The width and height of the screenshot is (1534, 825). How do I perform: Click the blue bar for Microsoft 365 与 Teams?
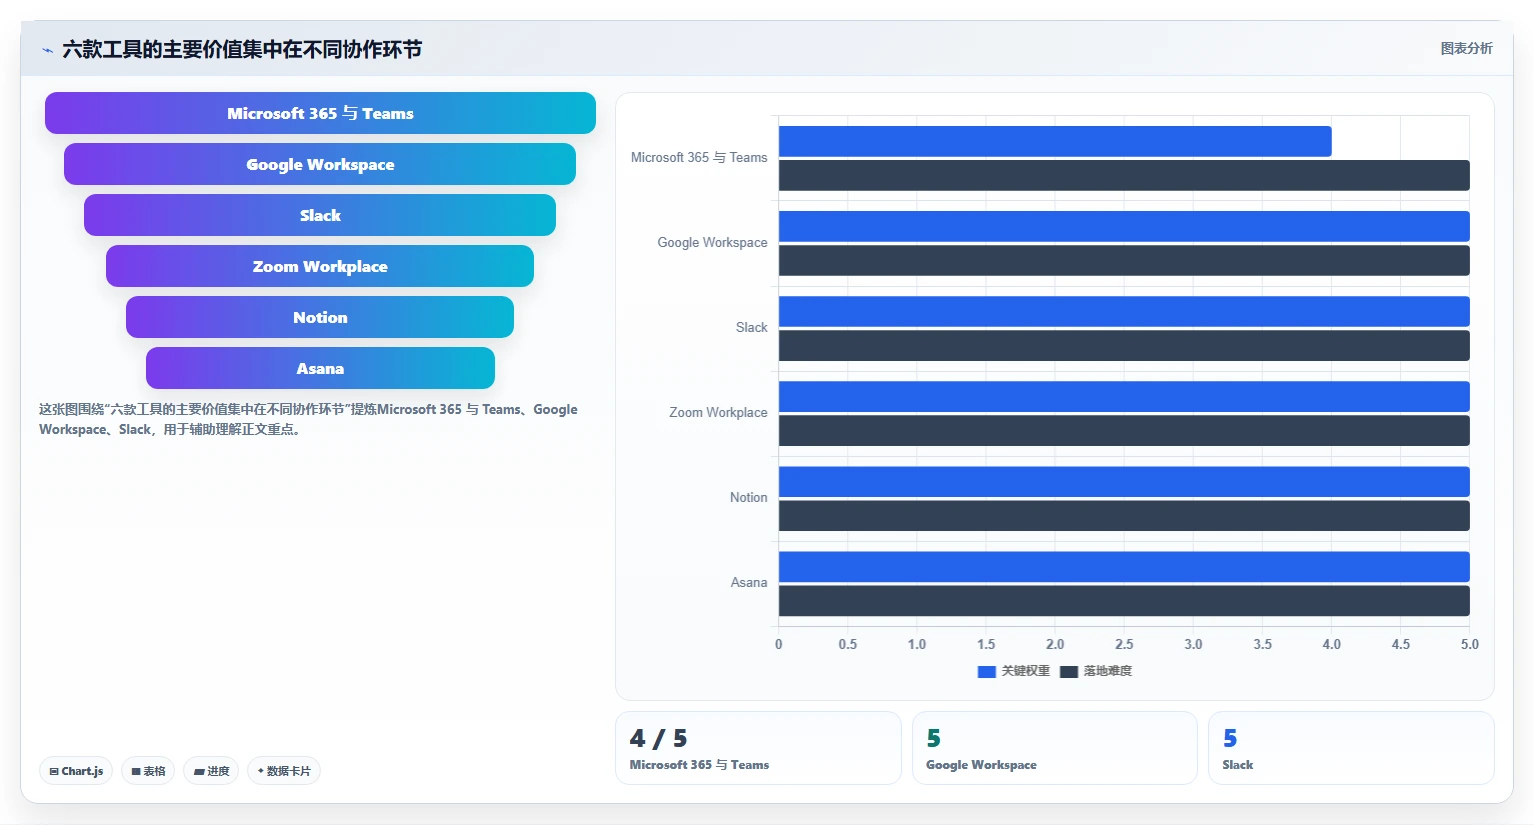click(x=1055, y=141)
